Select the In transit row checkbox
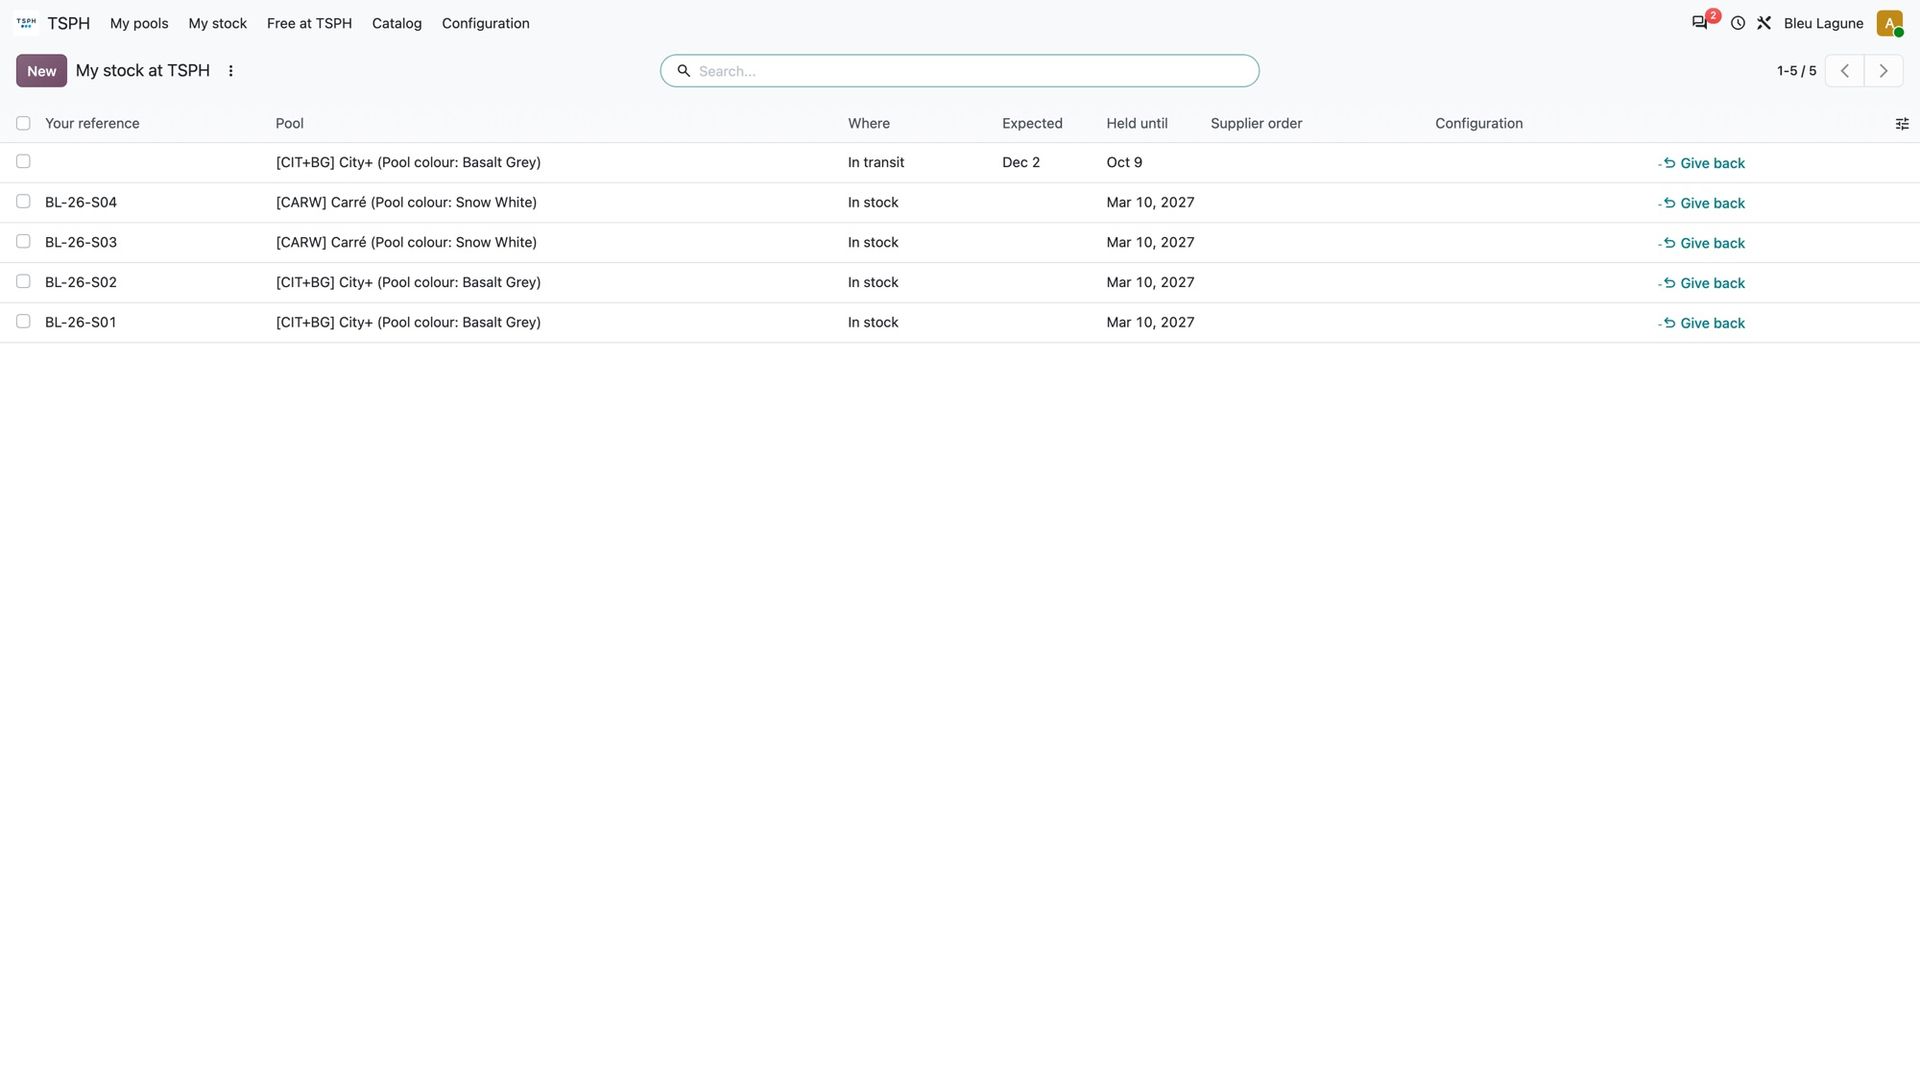The image size is (1920, 1080). 23,161
